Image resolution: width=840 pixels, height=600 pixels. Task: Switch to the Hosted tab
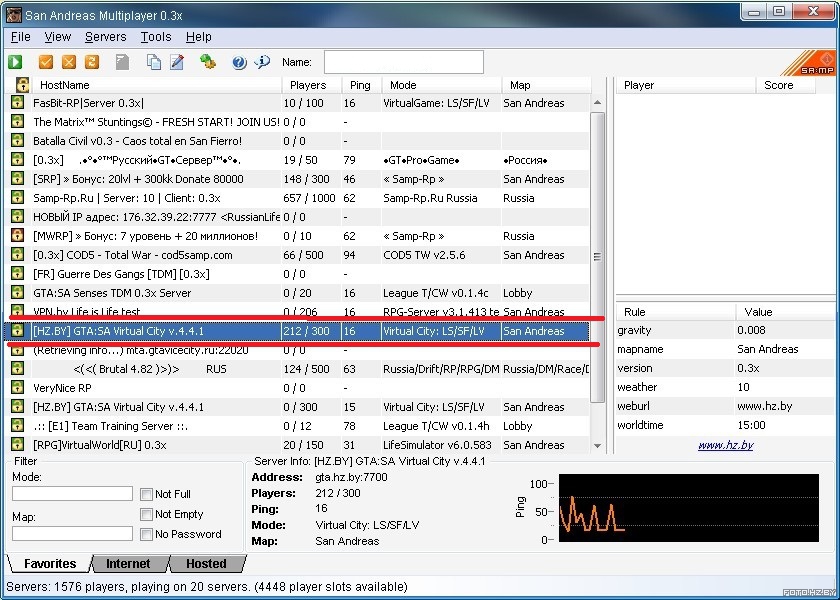pyautogui.click(x=206, y=564)
